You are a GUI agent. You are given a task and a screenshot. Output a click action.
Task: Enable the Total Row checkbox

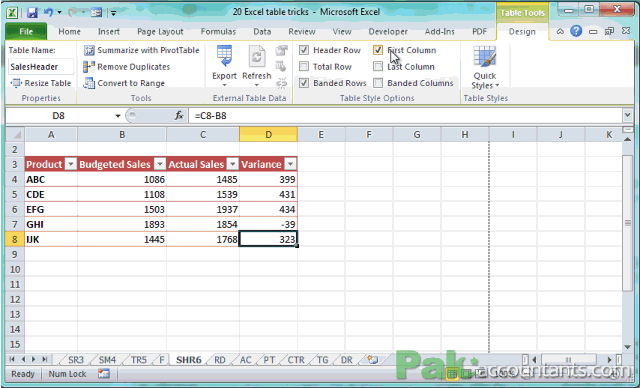coord(304,67)
